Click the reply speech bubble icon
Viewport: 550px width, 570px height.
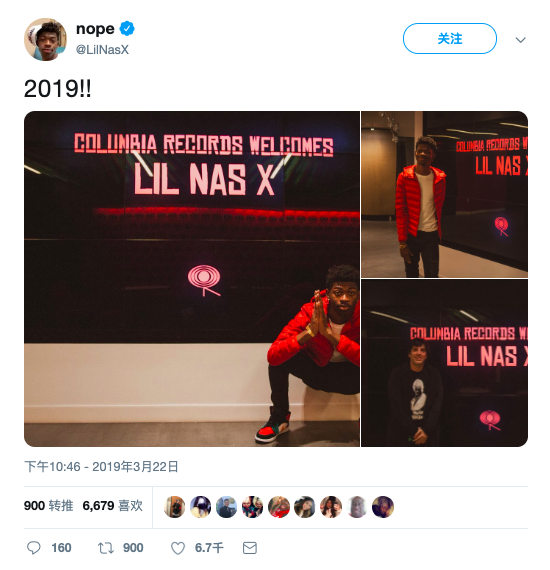click(x=34, y=547)
